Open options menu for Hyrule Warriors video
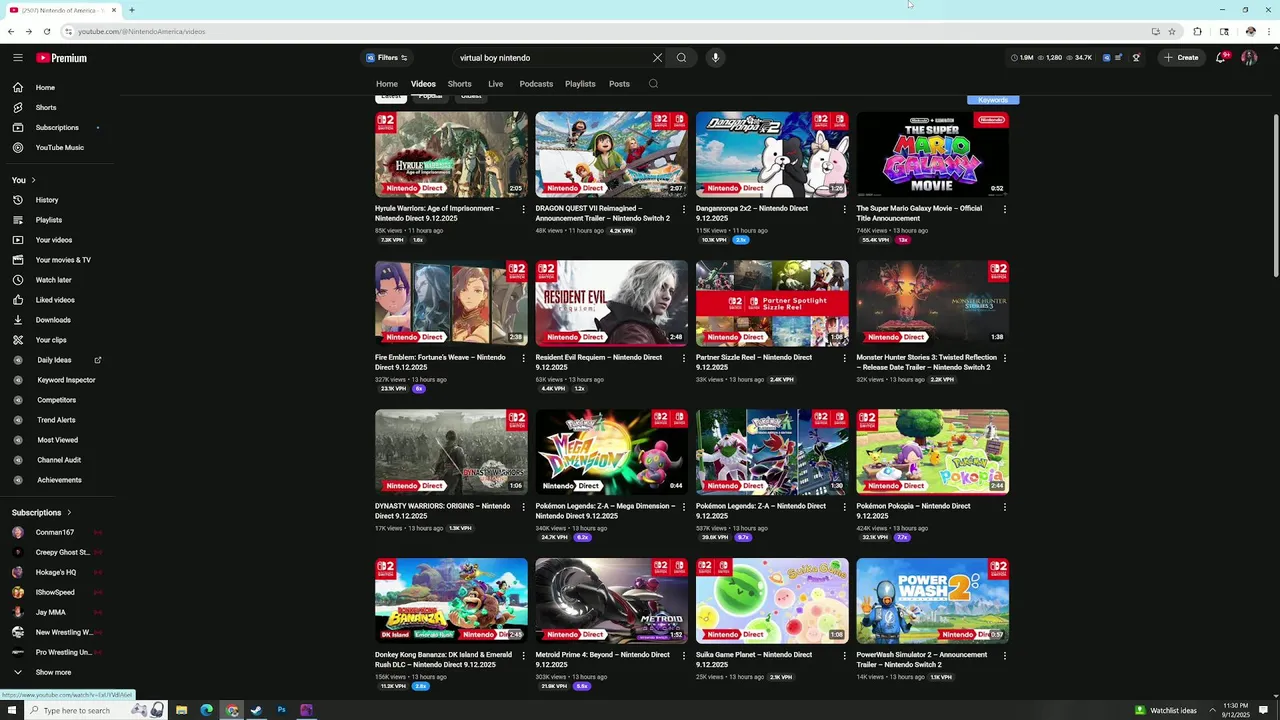This screenshot has width=1280, height=720. 523,209
